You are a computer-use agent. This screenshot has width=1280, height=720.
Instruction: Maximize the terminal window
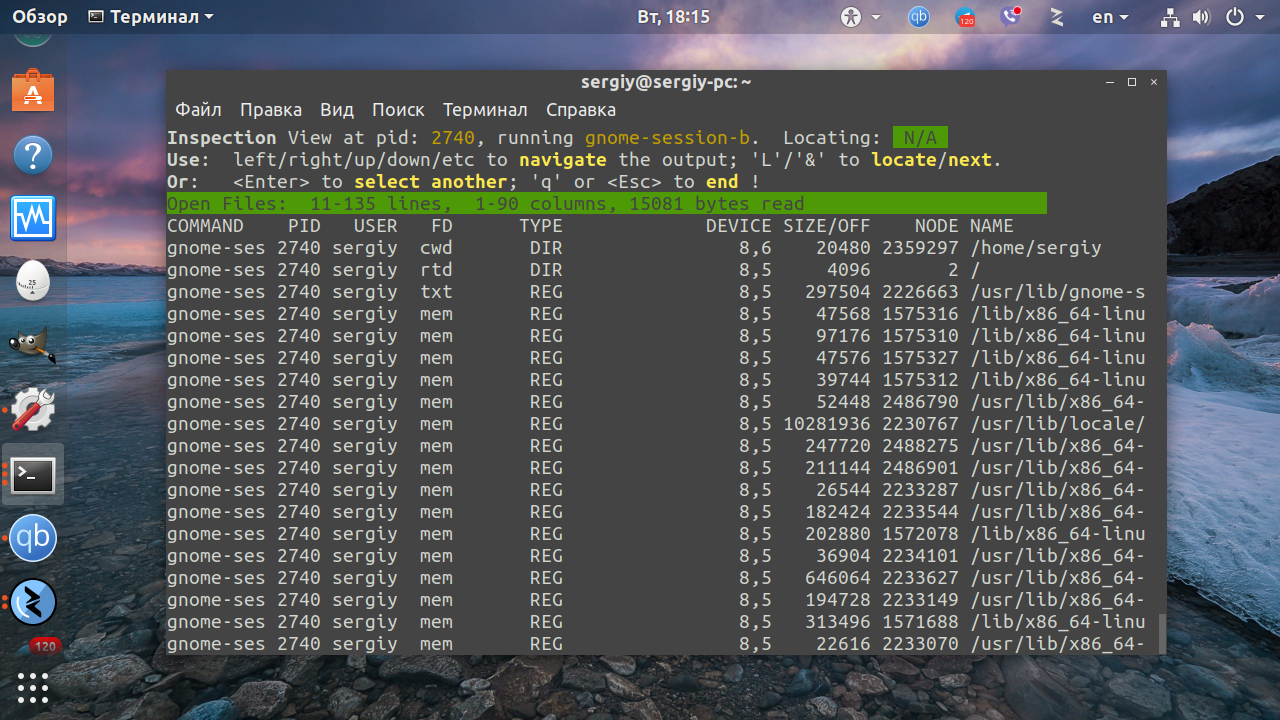[x=1132, y=82]
